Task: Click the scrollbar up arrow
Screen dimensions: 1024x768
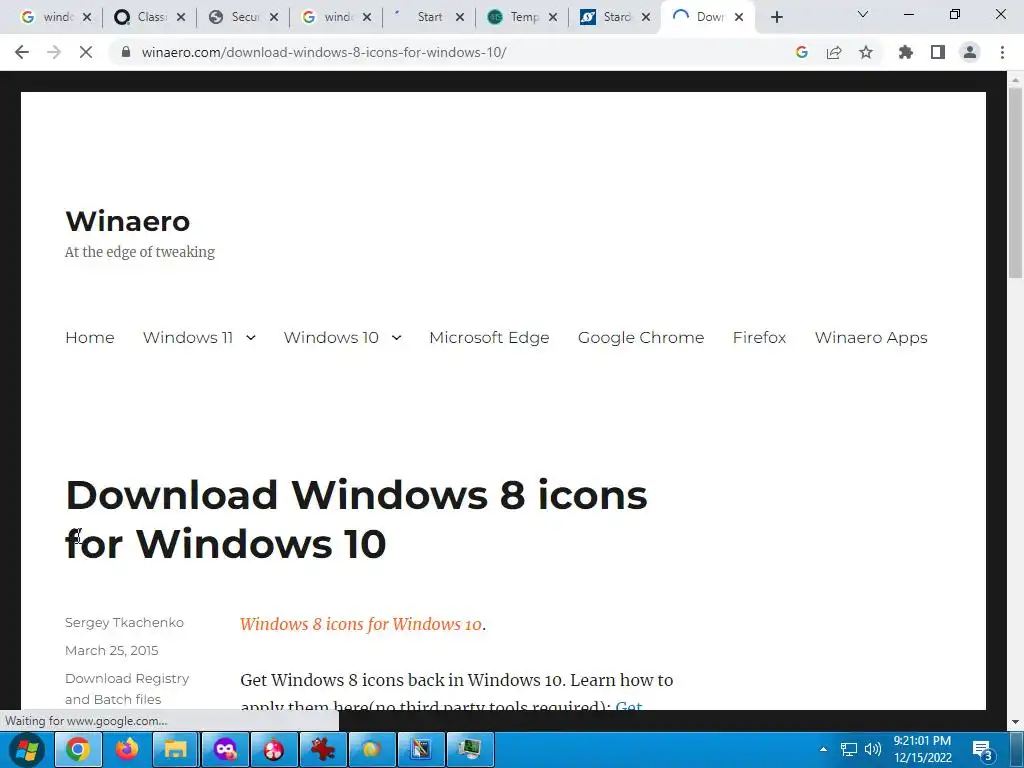Action: pyautogui.click(x=1015, y=79)
